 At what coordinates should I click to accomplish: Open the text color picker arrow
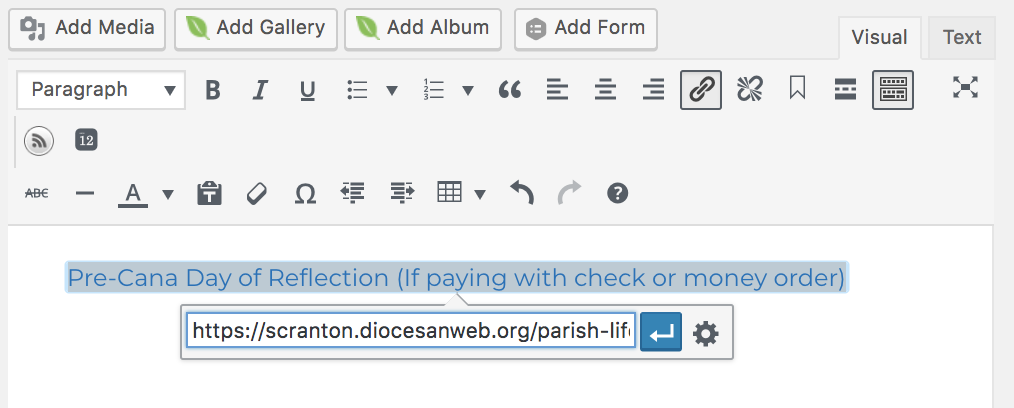(168, 193)
